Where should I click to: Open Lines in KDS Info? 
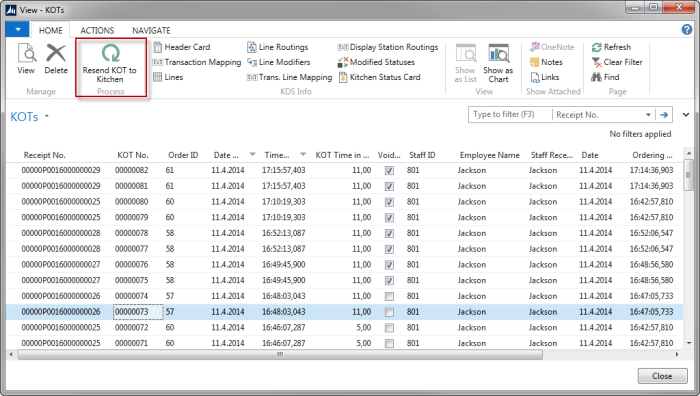point(168,77)
